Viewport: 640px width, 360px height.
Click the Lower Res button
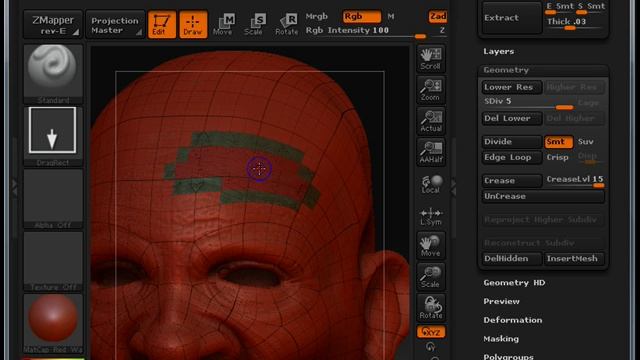[x=512, y=87]
